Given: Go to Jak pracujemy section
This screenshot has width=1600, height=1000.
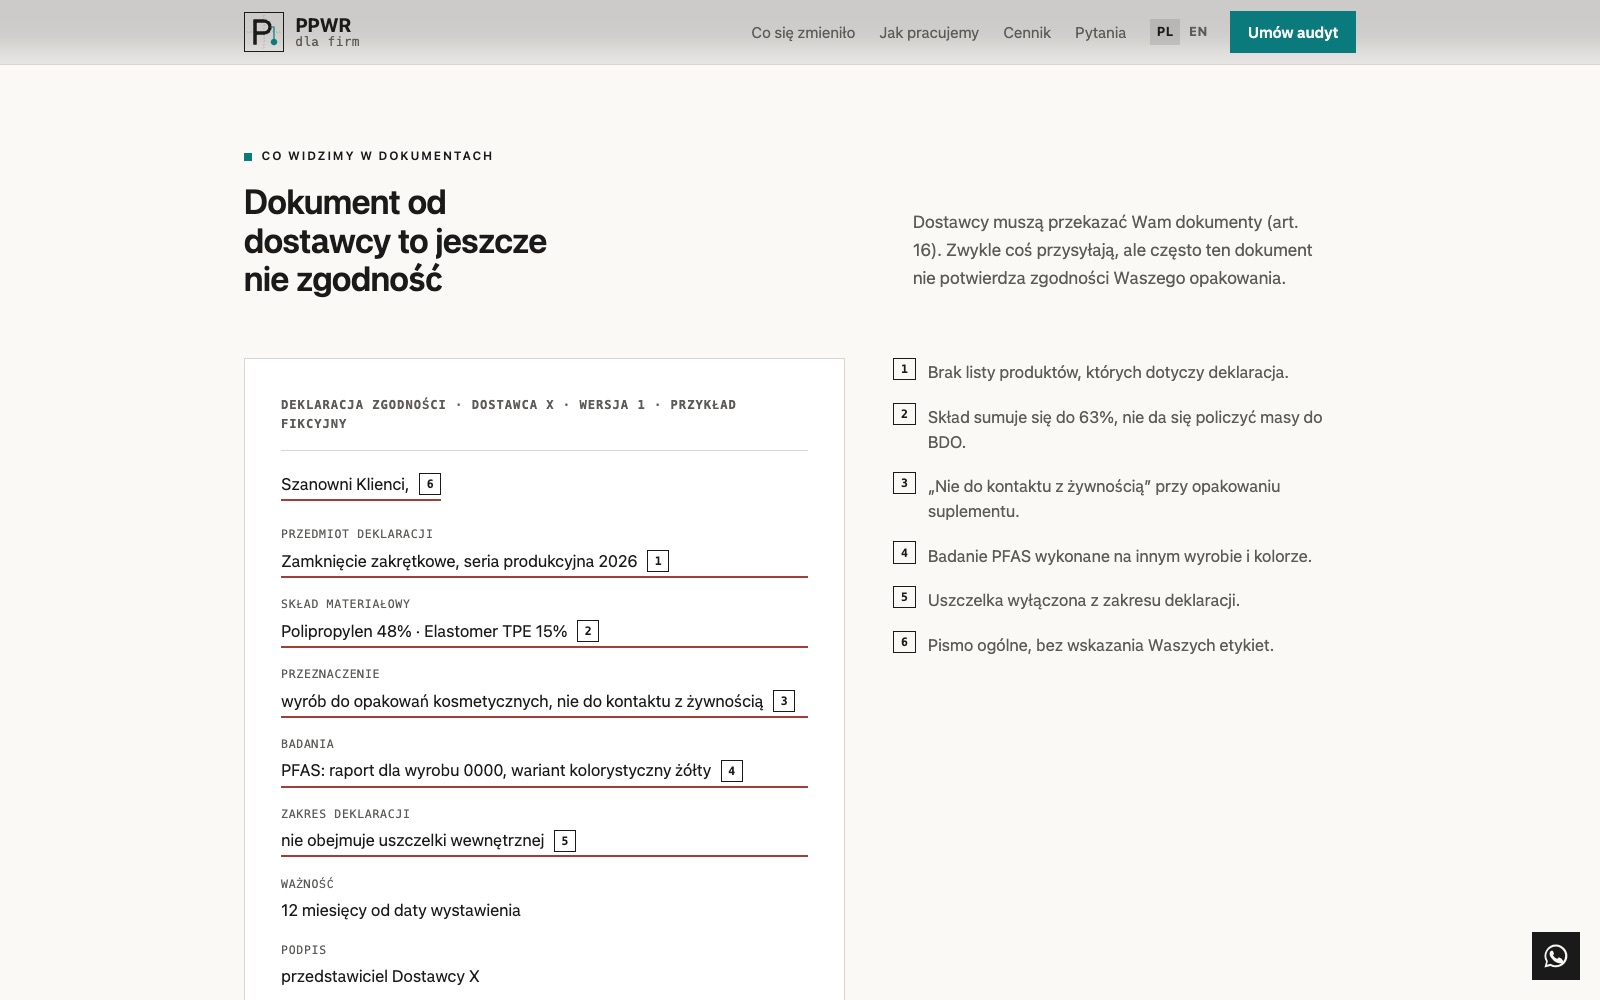Looking at the screenshot, I should [929, 33].
